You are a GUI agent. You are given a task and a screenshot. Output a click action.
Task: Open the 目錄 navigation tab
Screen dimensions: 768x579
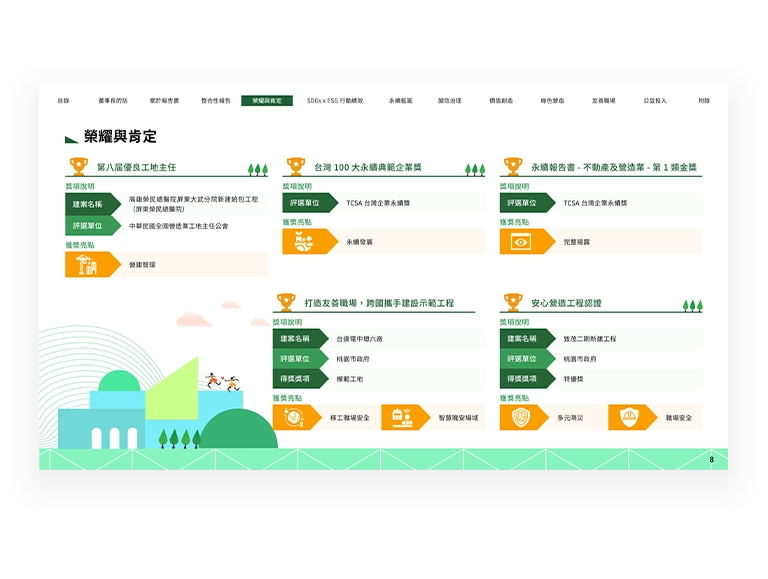[63, 100]
